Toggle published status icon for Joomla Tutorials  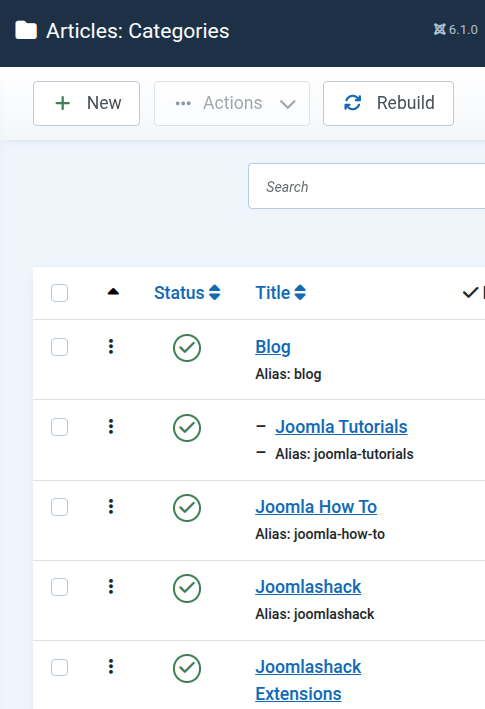(187, 428)
